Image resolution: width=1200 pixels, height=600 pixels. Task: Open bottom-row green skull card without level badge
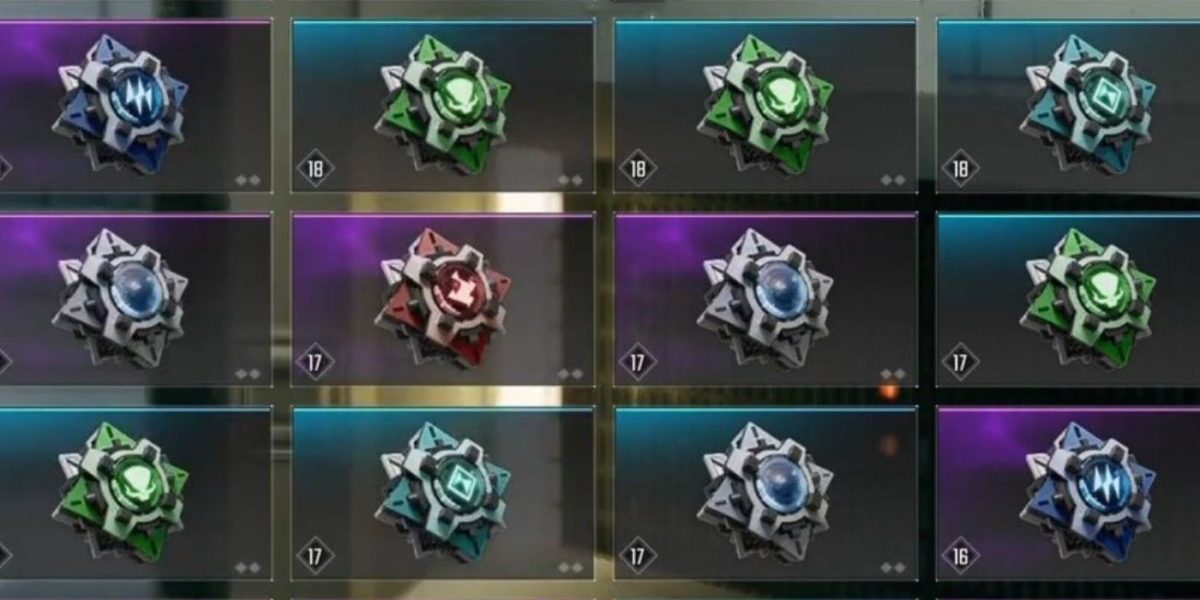tap(135, 493)
